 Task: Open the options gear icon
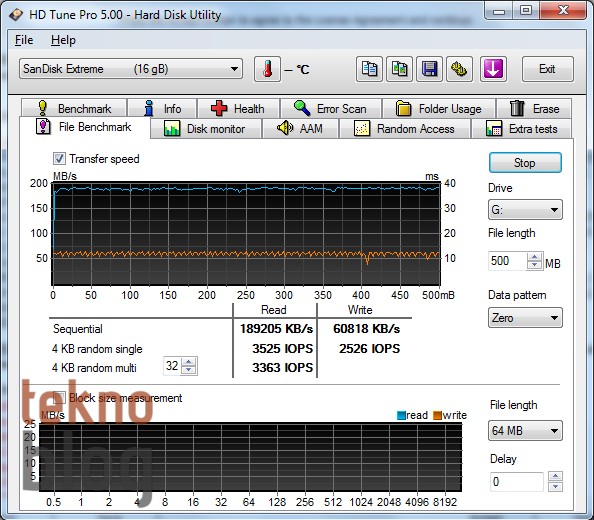459,69
